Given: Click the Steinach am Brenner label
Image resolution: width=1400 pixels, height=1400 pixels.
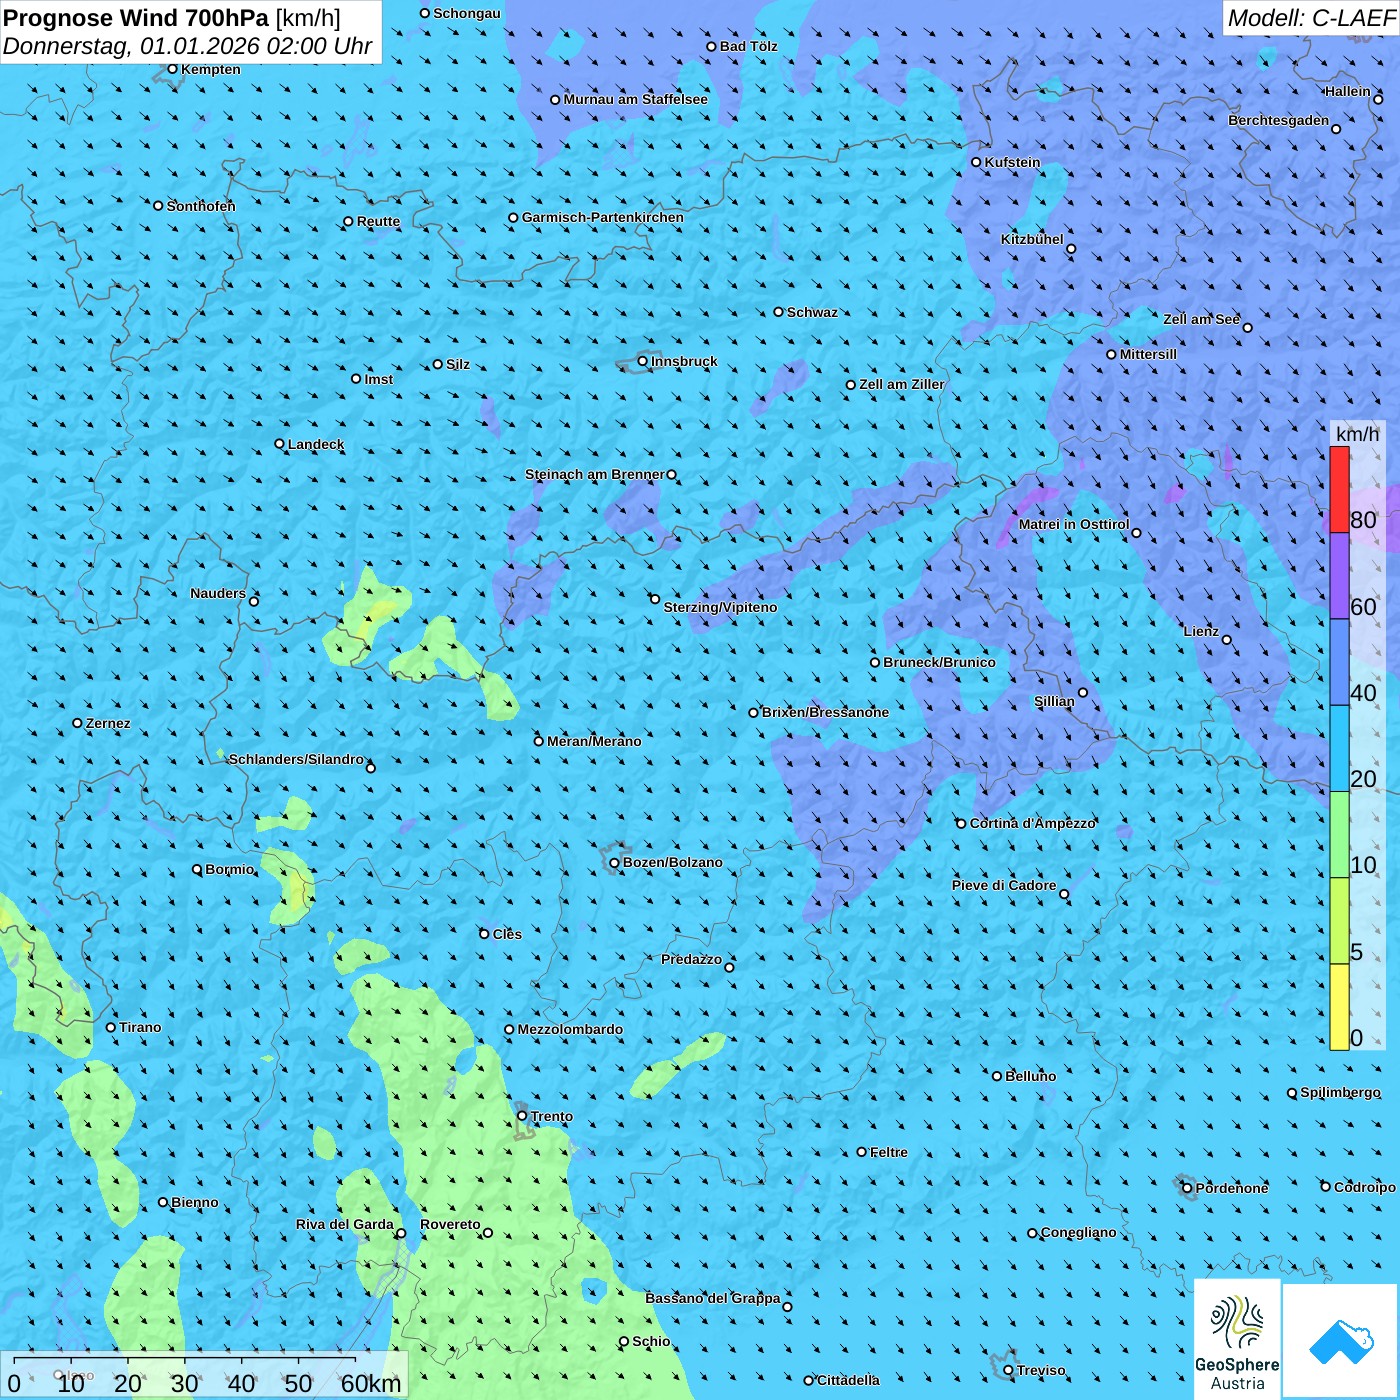Looking at the screenshot, I should 595,474.
